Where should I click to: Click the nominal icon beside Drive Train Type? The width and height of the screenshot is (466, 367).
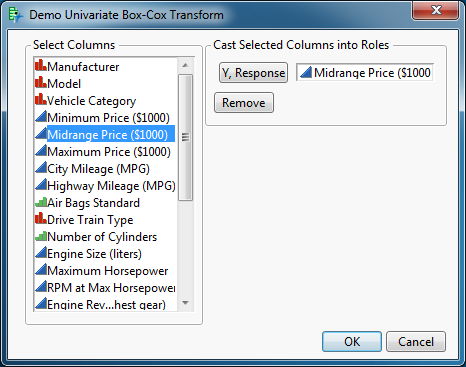pos(41,218)
